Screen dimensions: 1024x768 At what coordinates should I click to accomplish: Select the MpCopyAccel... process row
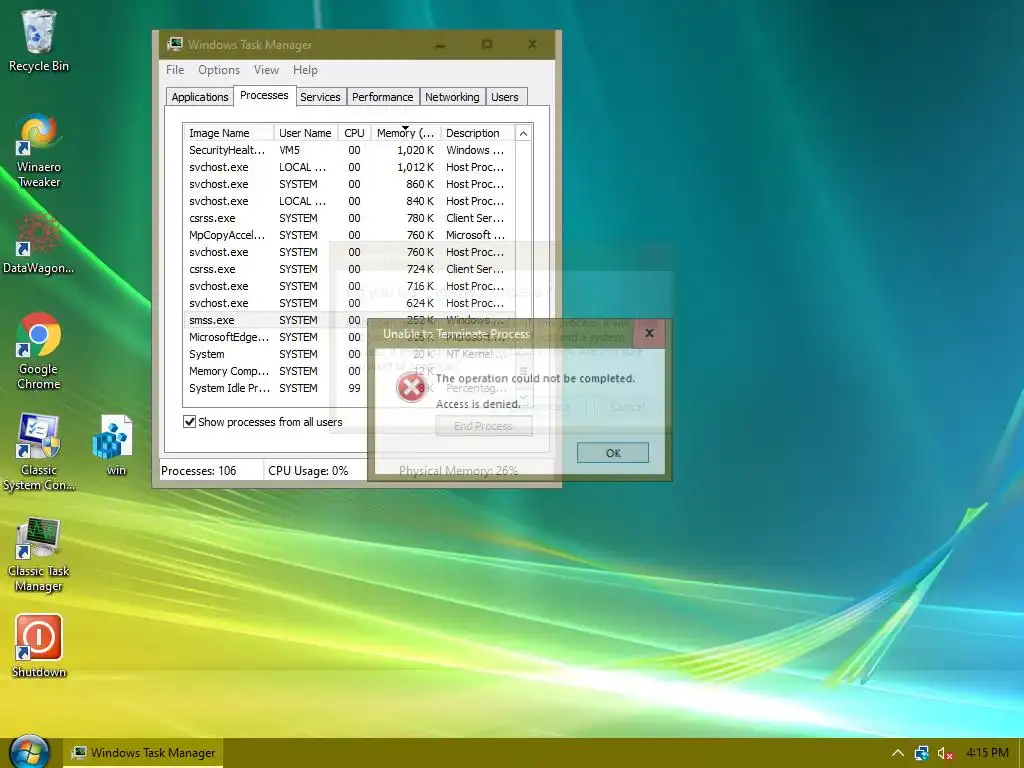349,235
